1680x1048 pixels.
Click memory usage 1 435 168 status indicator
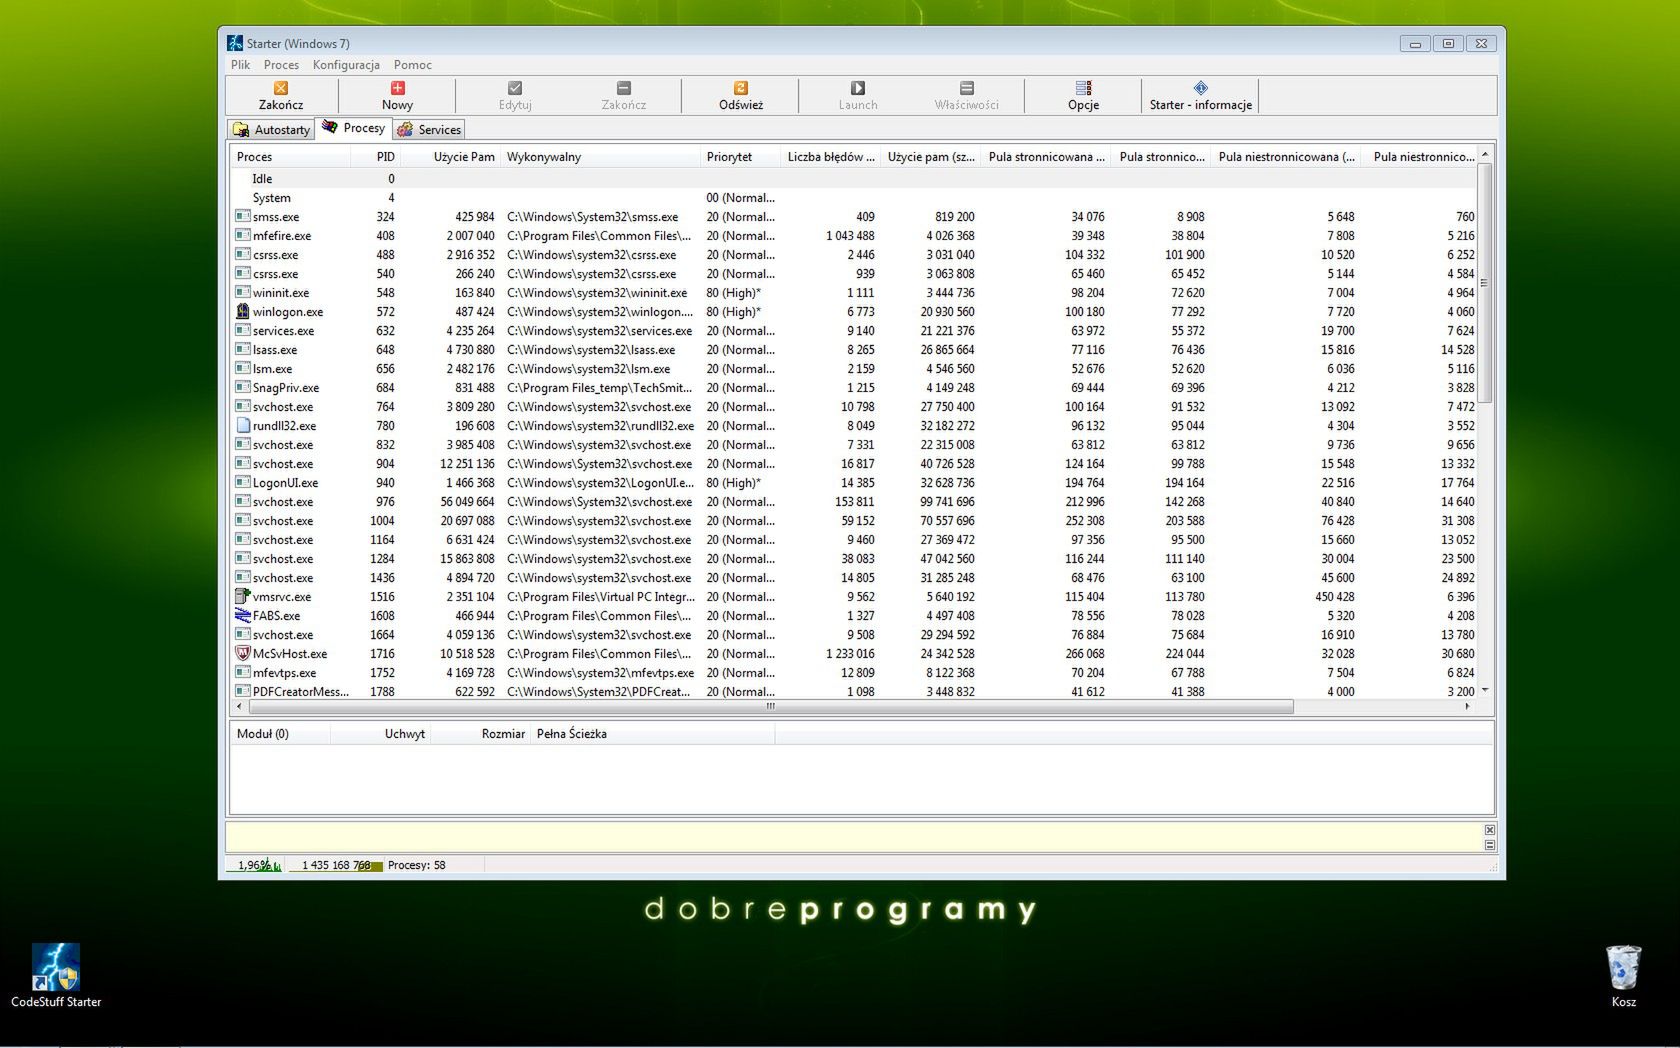[x=337, y=865]
